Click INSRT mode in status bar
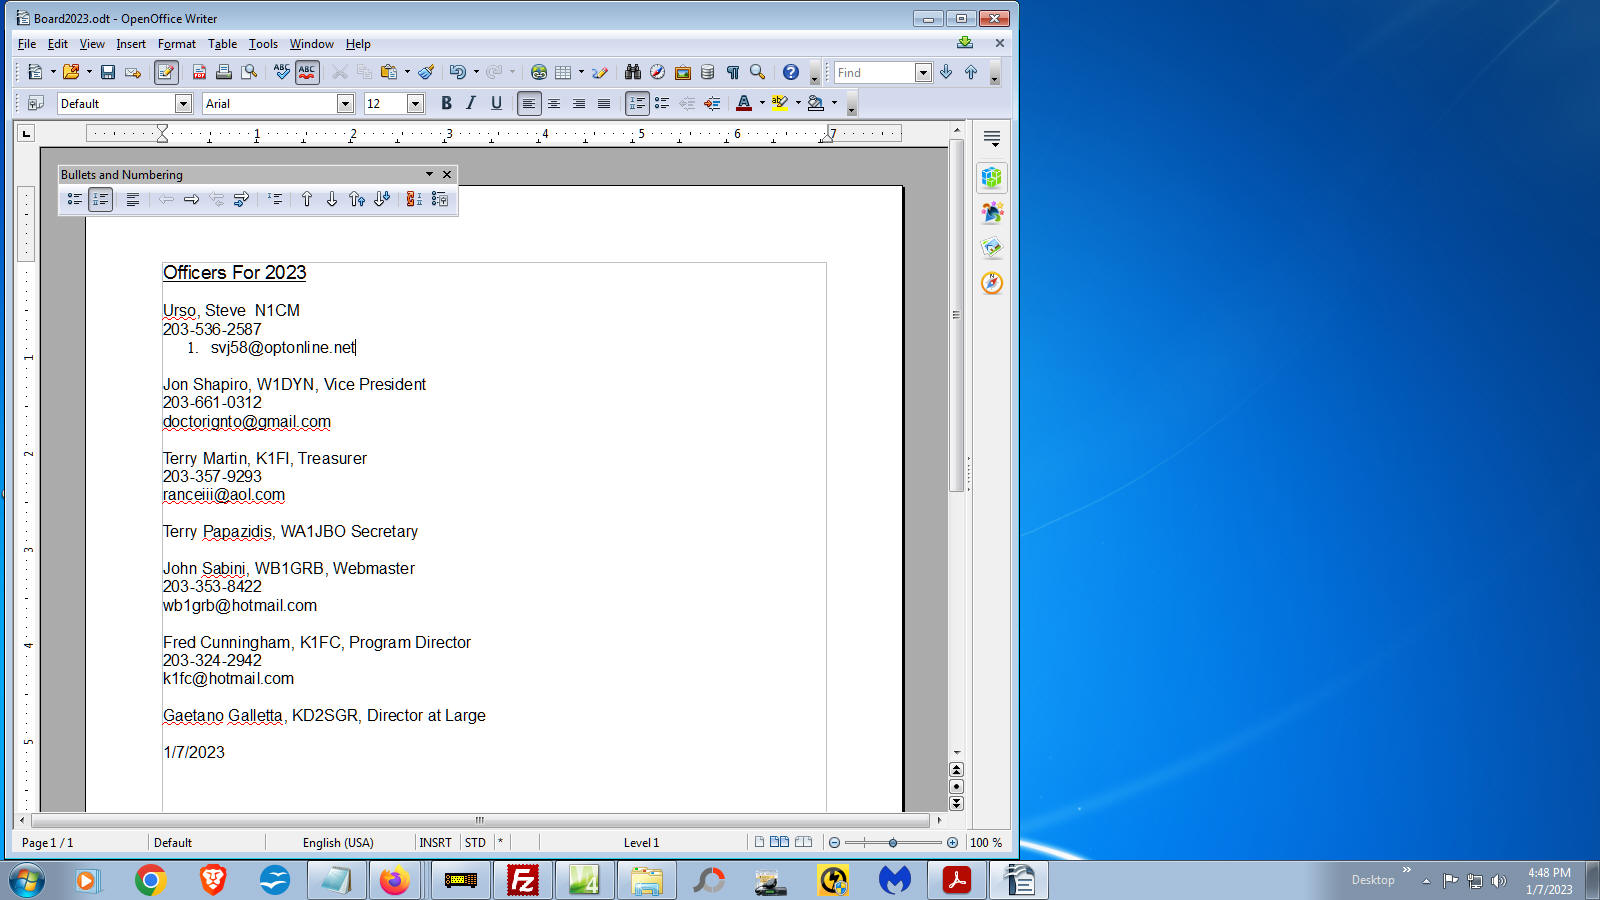Screen dimensions: 1600x900 pos(435,843)
